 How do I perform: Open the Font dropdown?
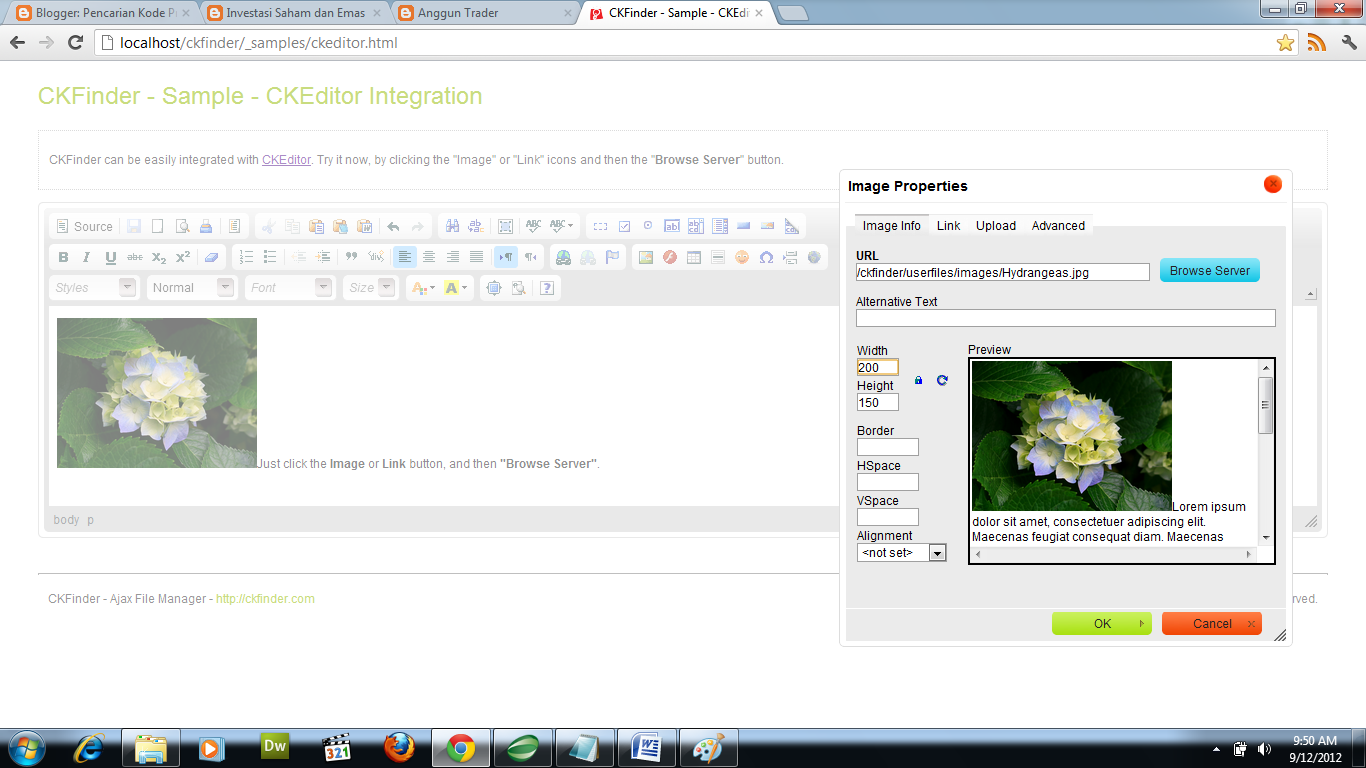[289, 288]
